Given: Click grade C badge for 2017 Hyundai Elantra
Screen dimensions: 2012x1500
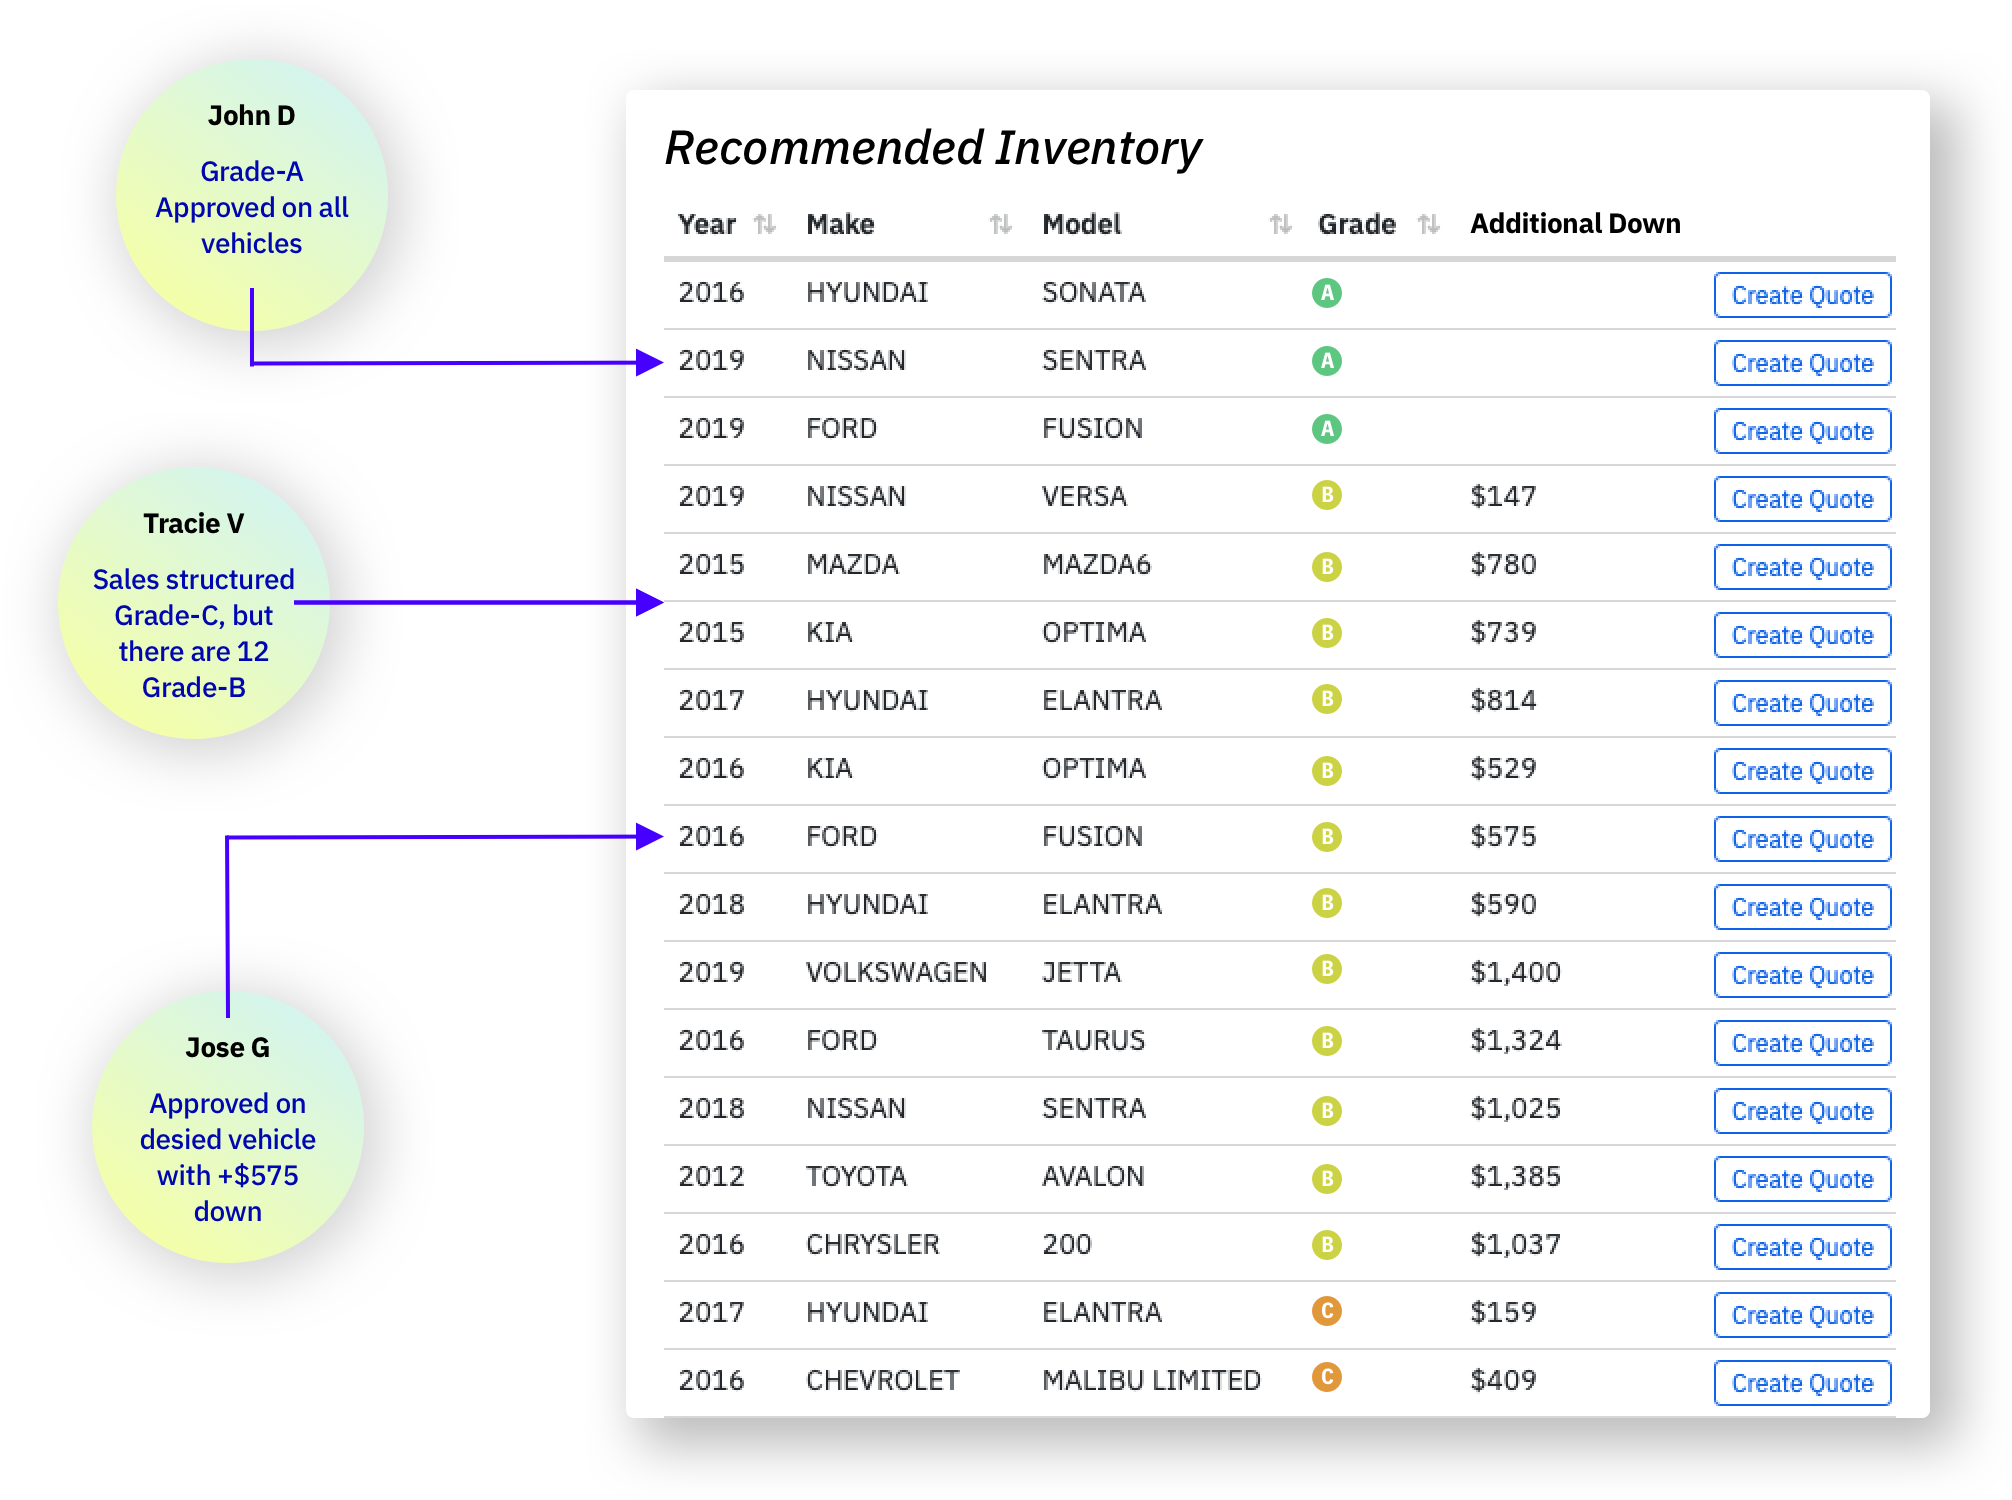Looking at the screenshot, I should (x=1326, y=1311).
